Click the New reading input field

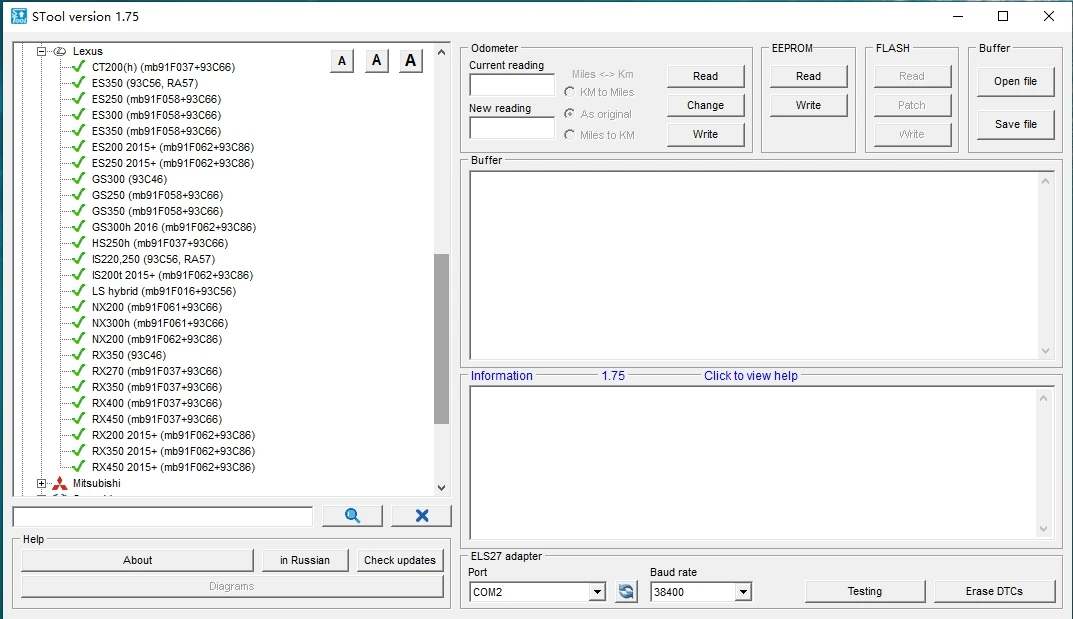[x=511, y=128]
